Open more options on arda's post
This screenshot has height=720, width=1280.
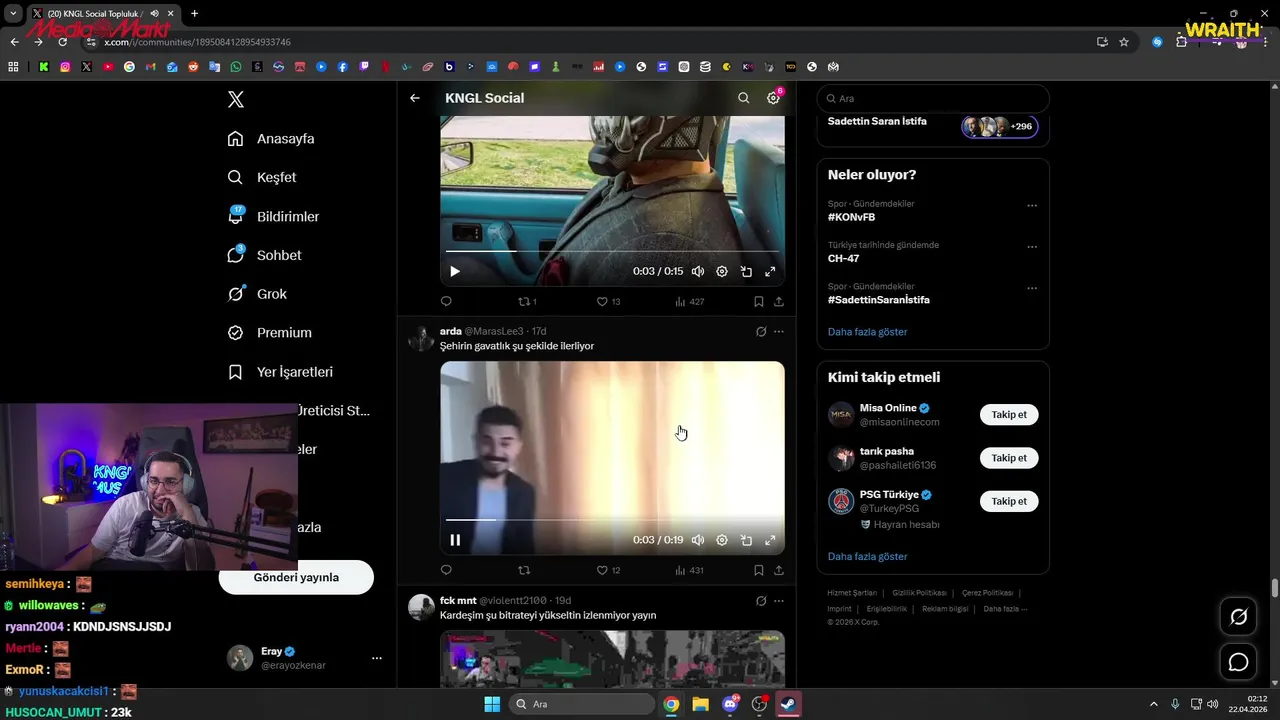coord(779,331)
